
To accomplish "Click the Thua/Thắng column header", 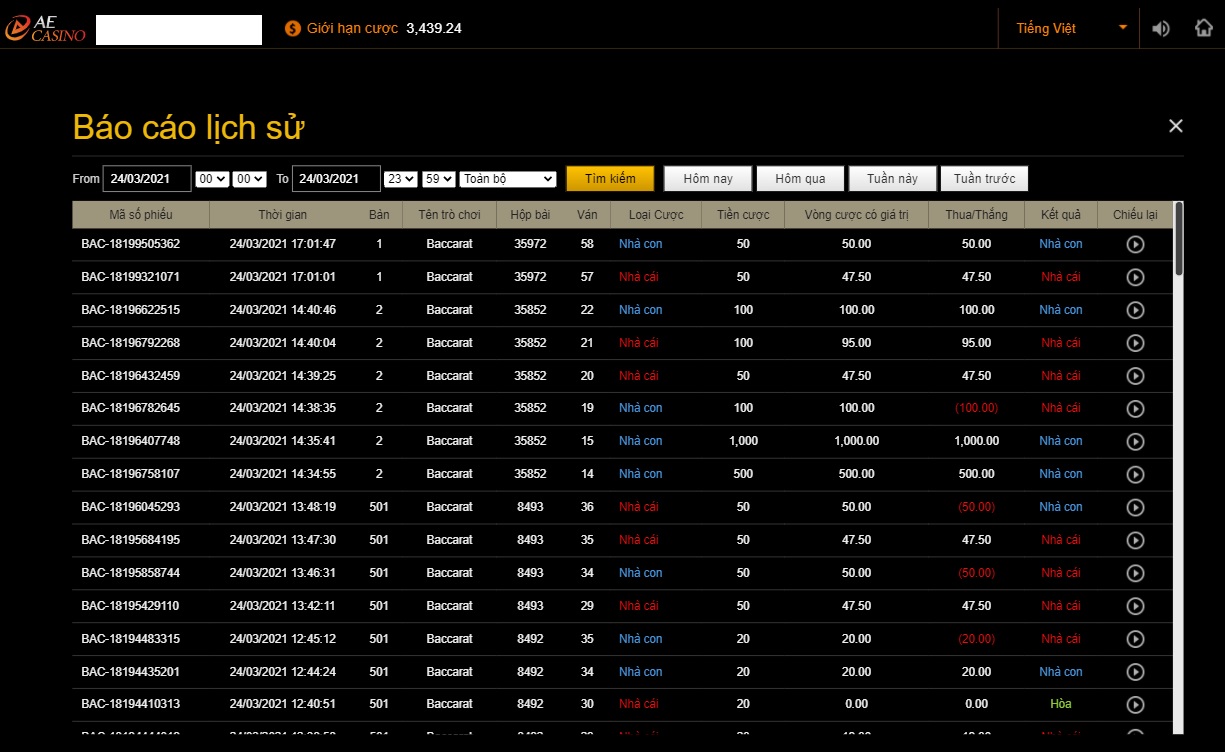I will click(x=976, y=215).
